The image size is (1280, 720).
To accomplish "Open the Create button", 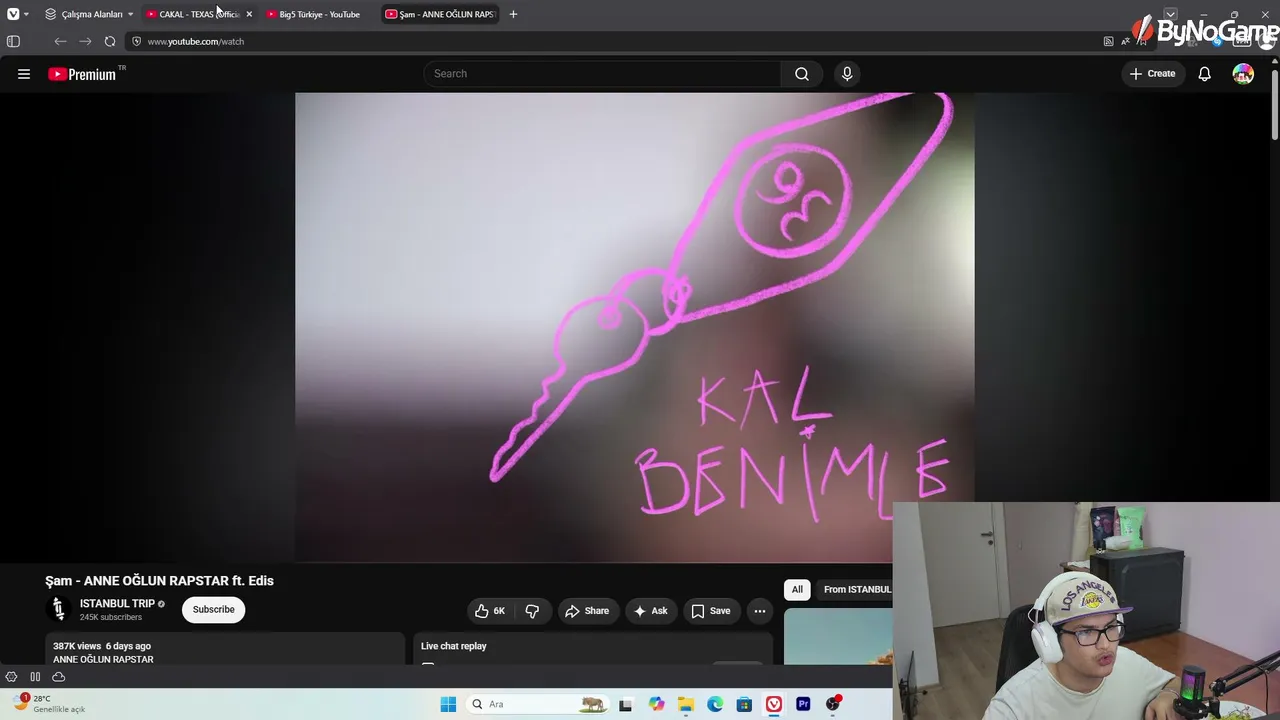I will (1153, 74).
